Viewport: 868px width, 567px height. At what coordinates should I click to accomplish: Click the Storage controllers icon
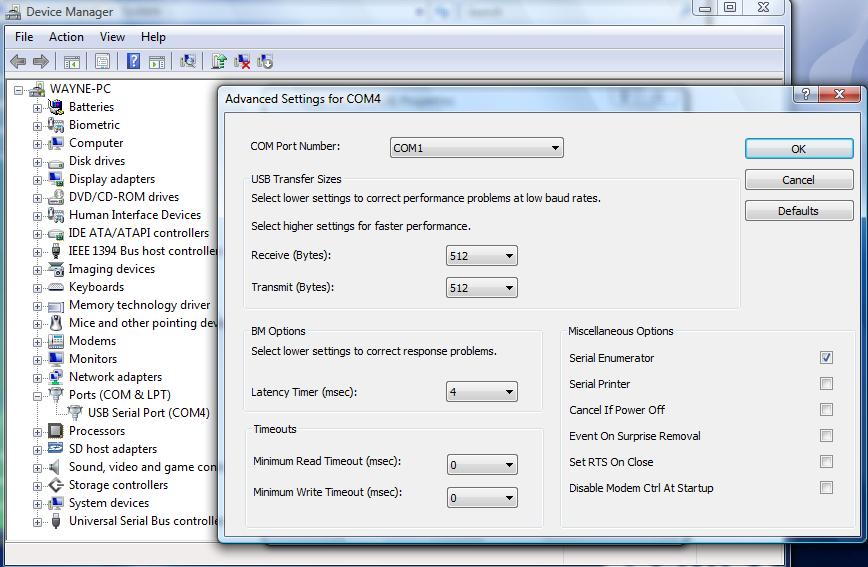pos(55,485)
